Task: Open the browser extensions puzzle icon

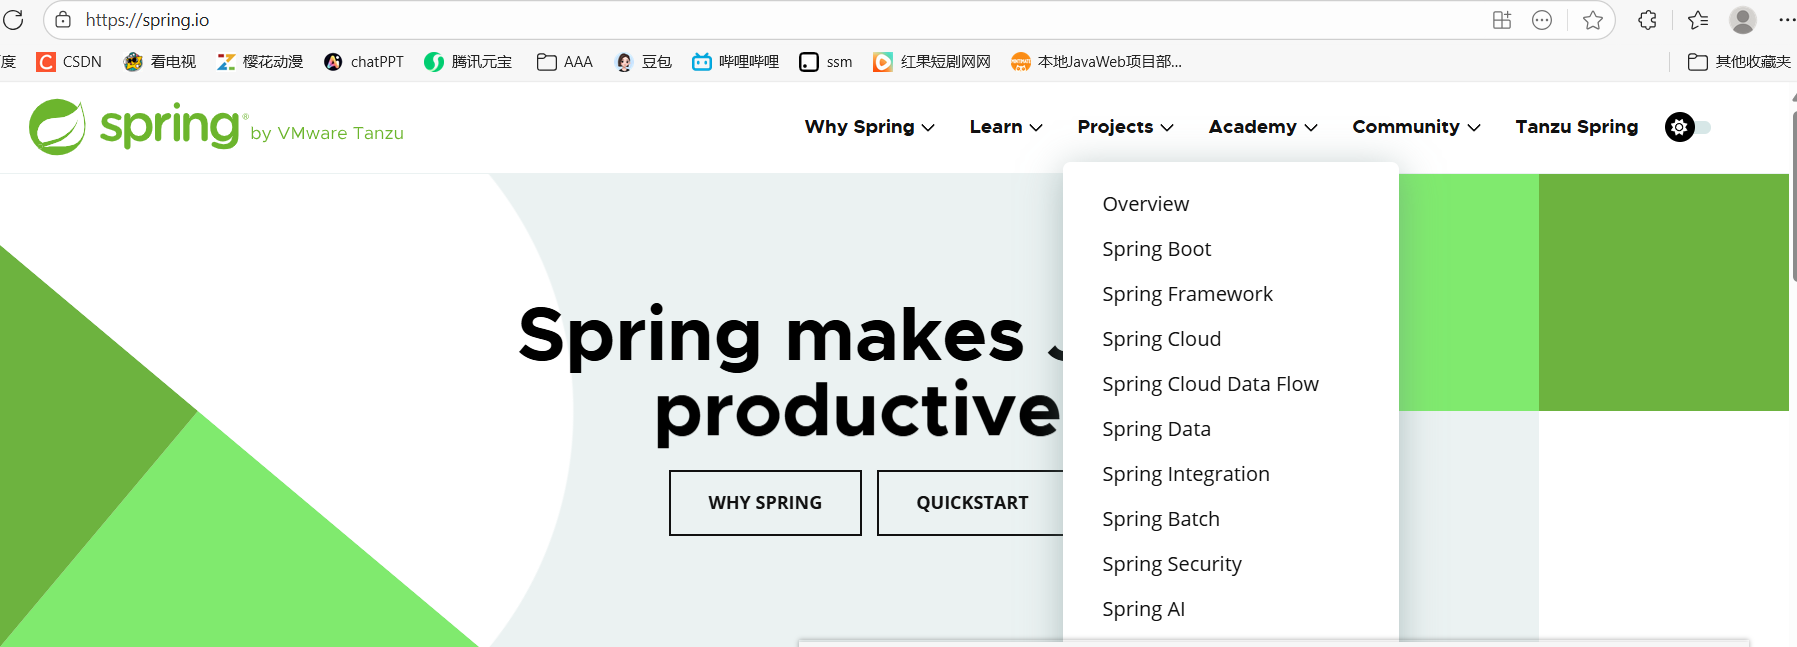Action: [1648, 20]
